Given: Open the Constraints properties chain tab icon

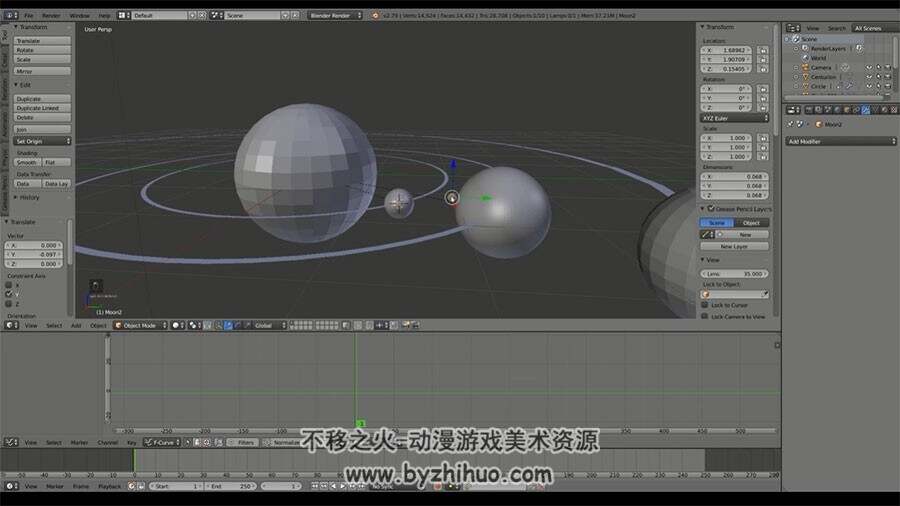Looking at the screenshot, I should [x=856, y=110].
